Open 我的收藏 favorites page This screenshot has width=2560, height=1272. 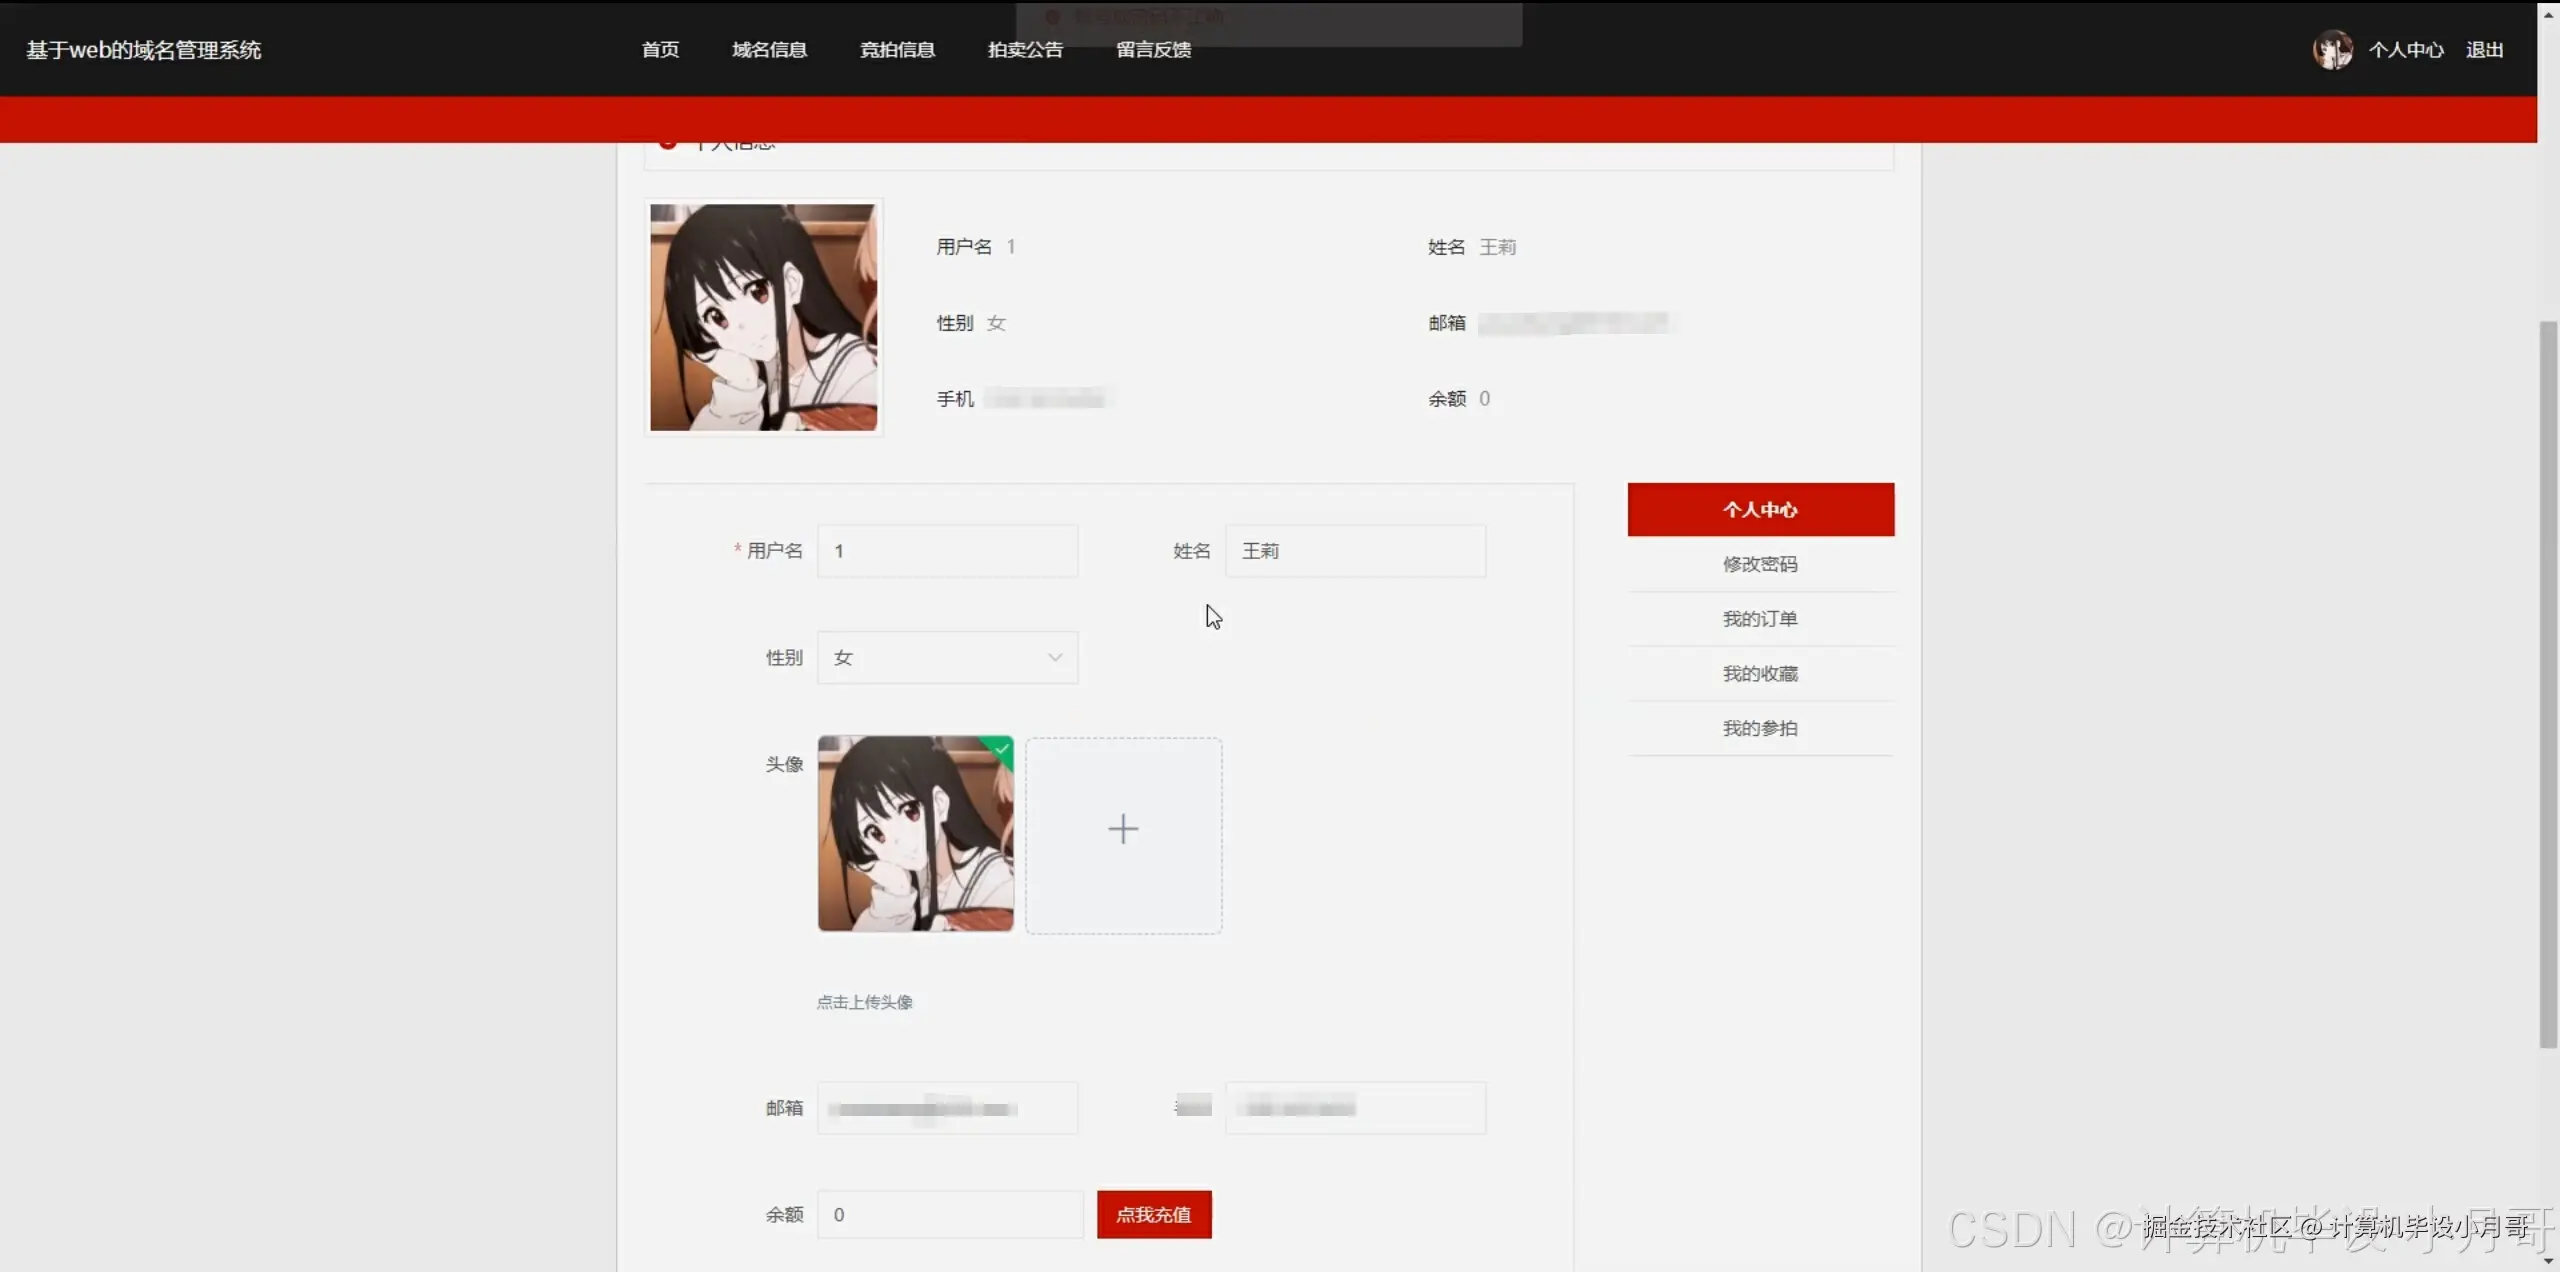click(x=1759, y=673)
